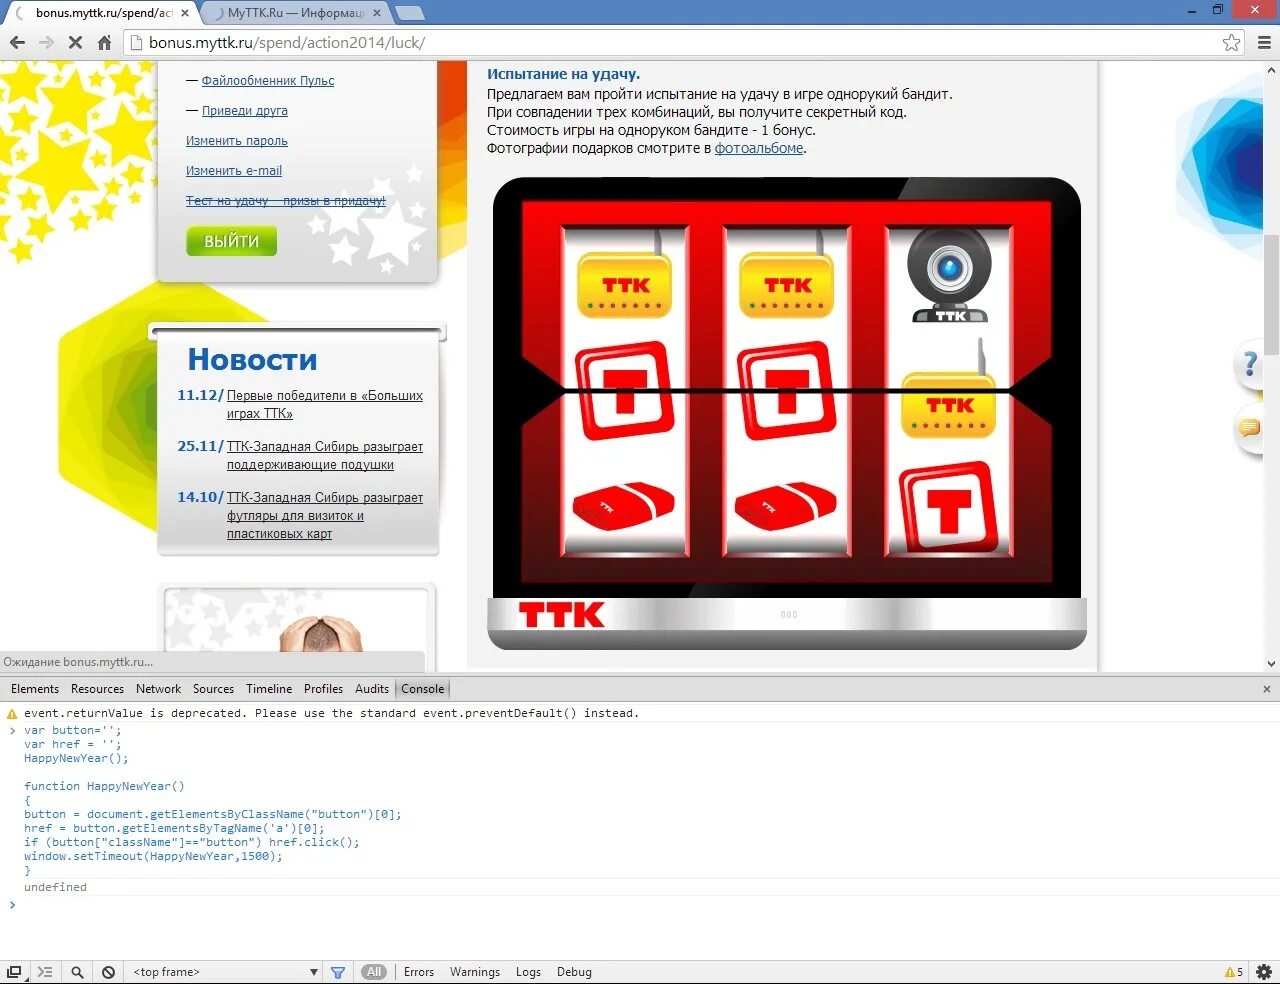This screenshot has width=1280, height=984.
Task: Filter console by Warnings
Action: (x=475, y=972)
